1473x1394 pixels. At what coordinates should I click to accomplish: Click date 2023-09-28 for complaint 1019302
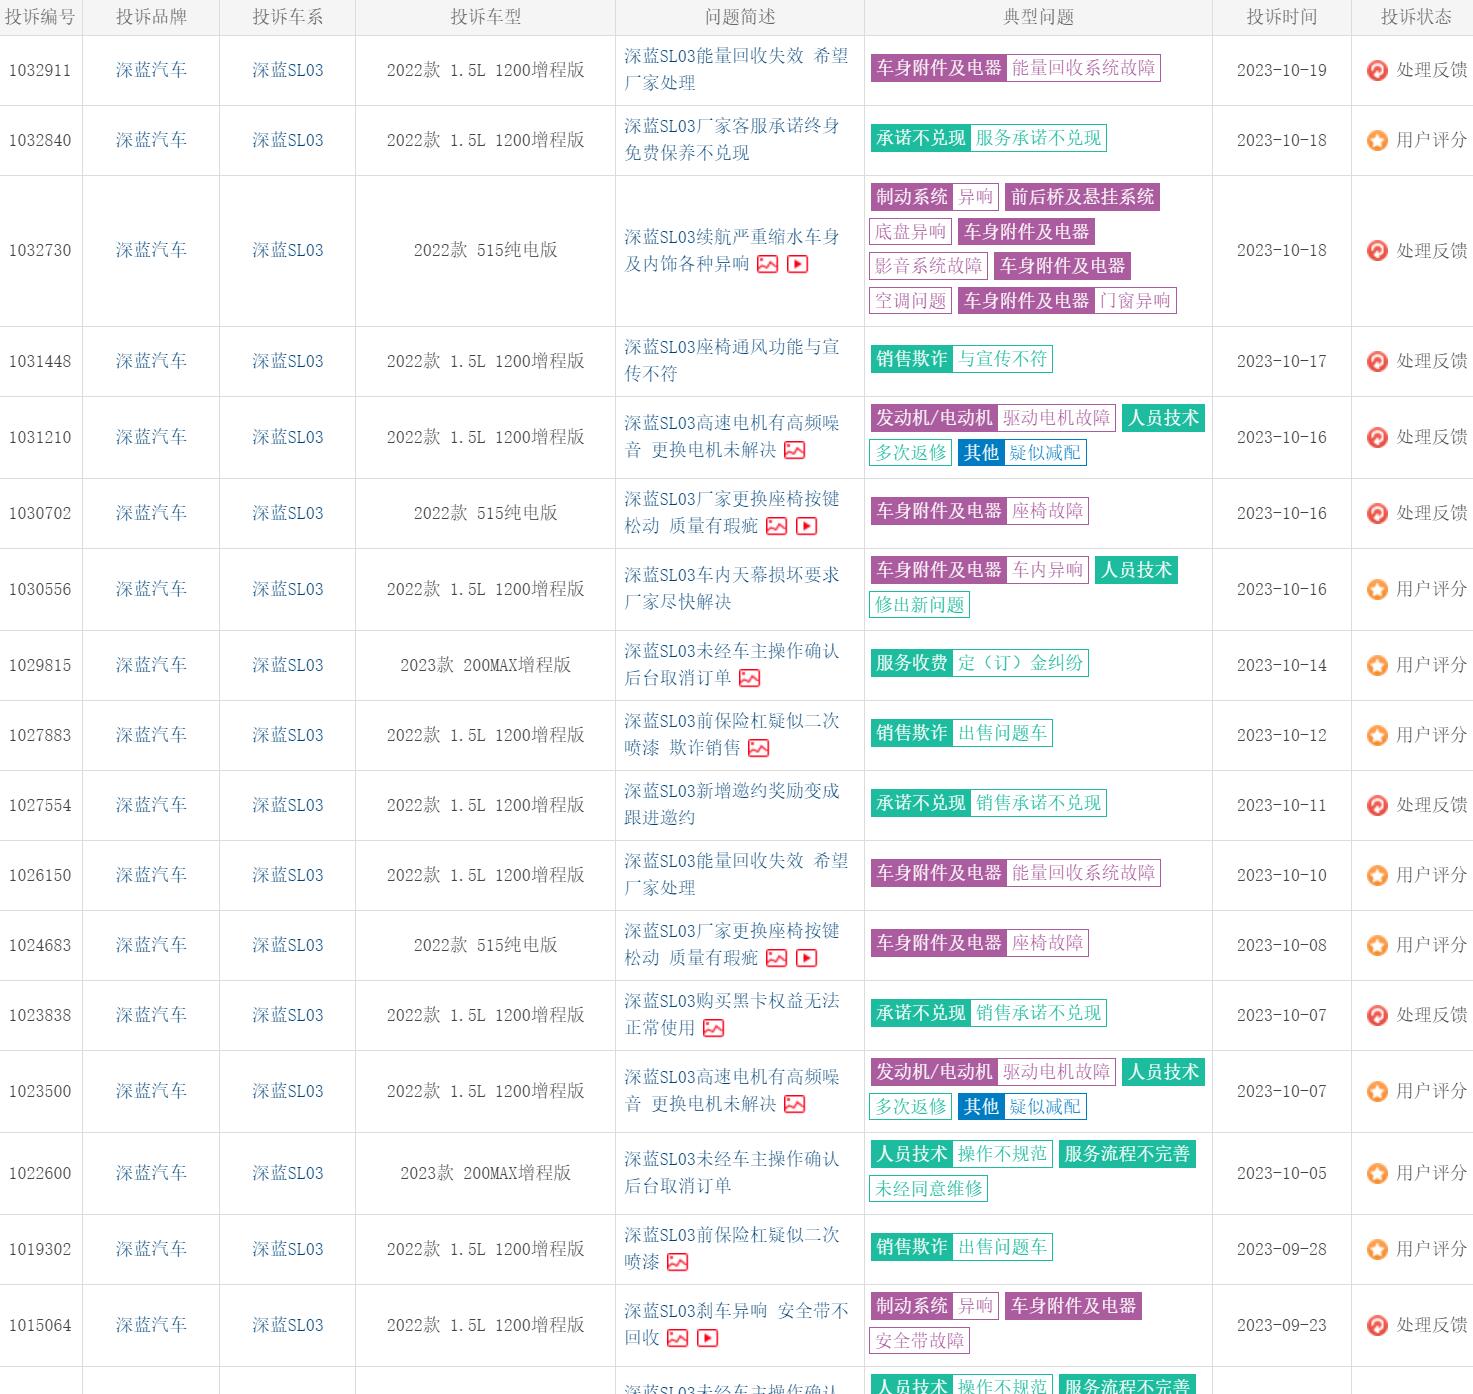1282,1249
